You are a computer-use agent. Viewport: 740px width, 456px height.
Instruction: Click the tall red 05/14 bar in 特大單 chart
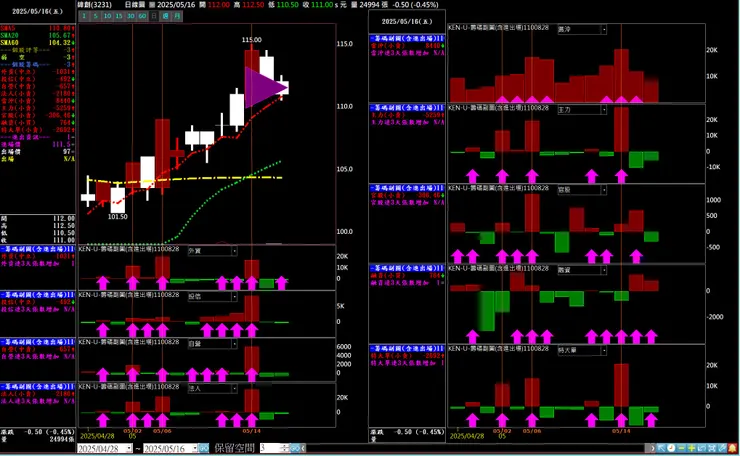[x=621, y=385]
